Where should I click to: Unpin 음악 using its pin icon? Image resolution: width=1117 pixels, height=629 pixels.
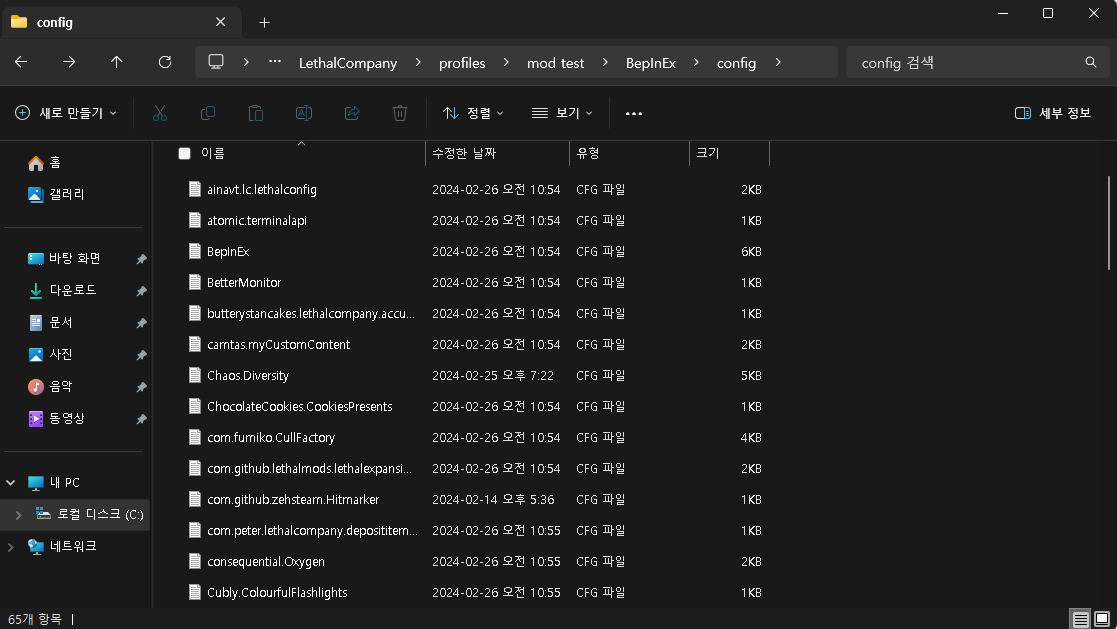141,388
